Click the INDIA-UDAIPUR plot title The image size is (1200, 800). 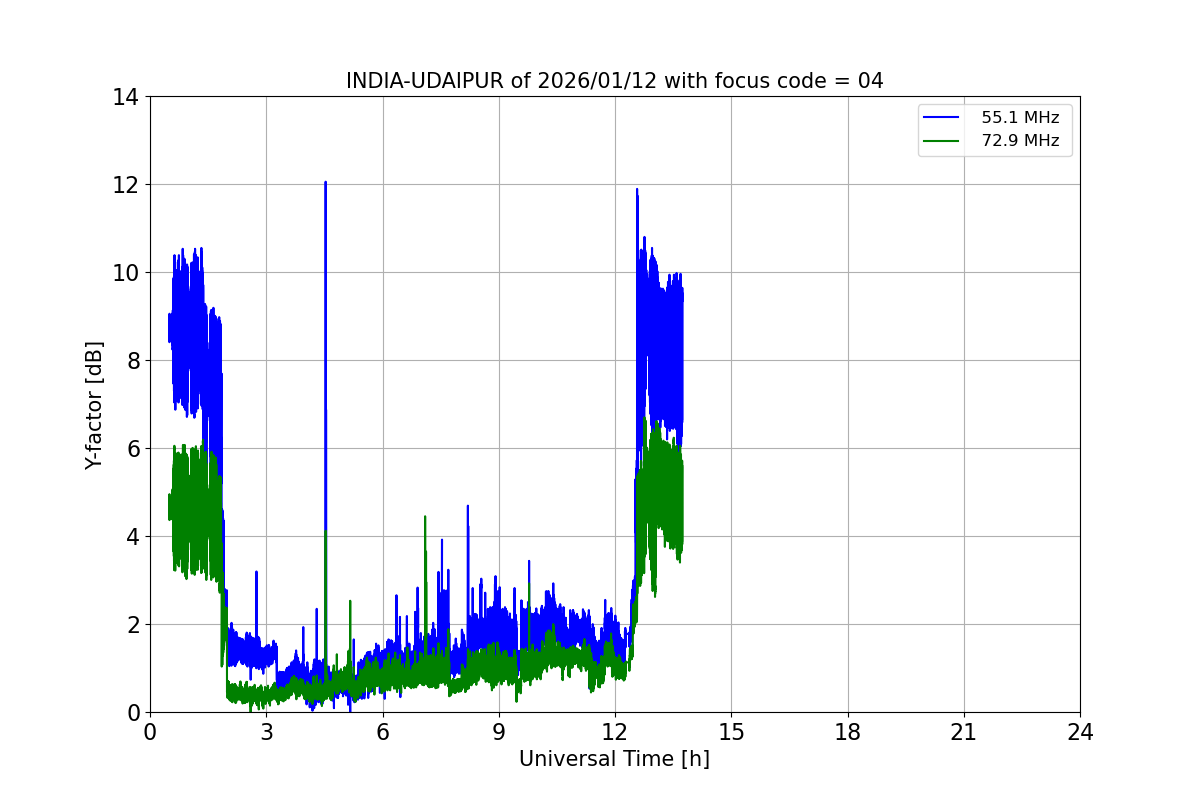[x=615, y=81]
